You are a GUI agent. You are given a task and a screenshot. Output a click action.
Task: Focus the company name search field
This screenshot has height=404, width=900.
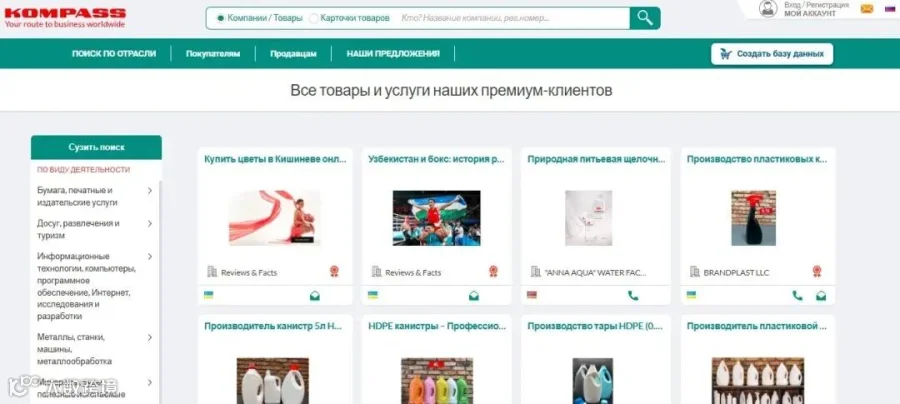(514, 18)
